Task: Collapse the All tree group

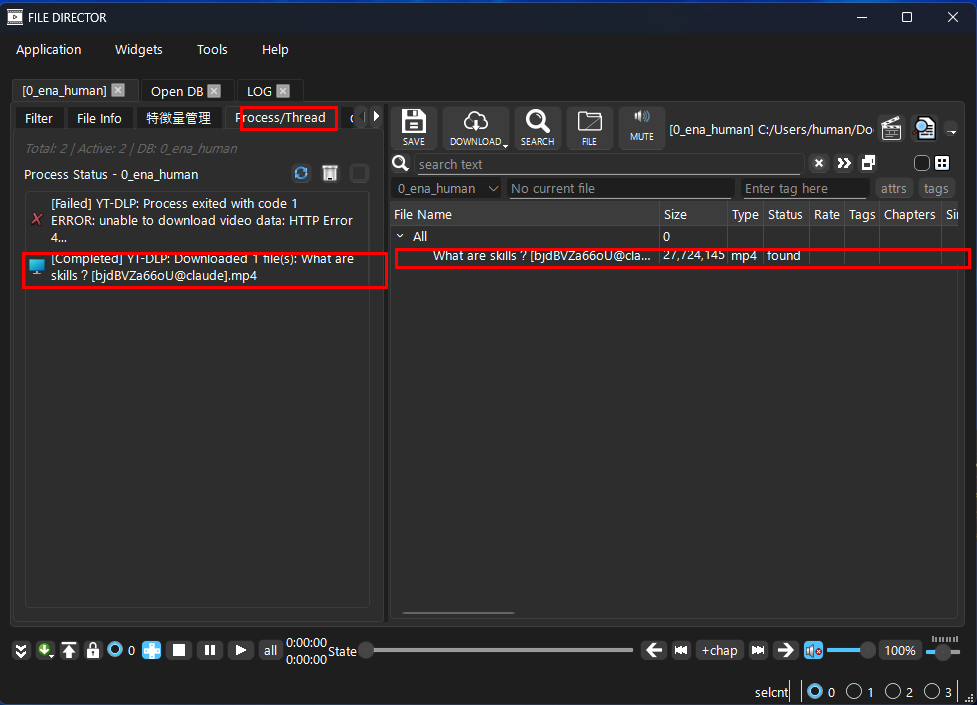Action: (x=401, y=237)
